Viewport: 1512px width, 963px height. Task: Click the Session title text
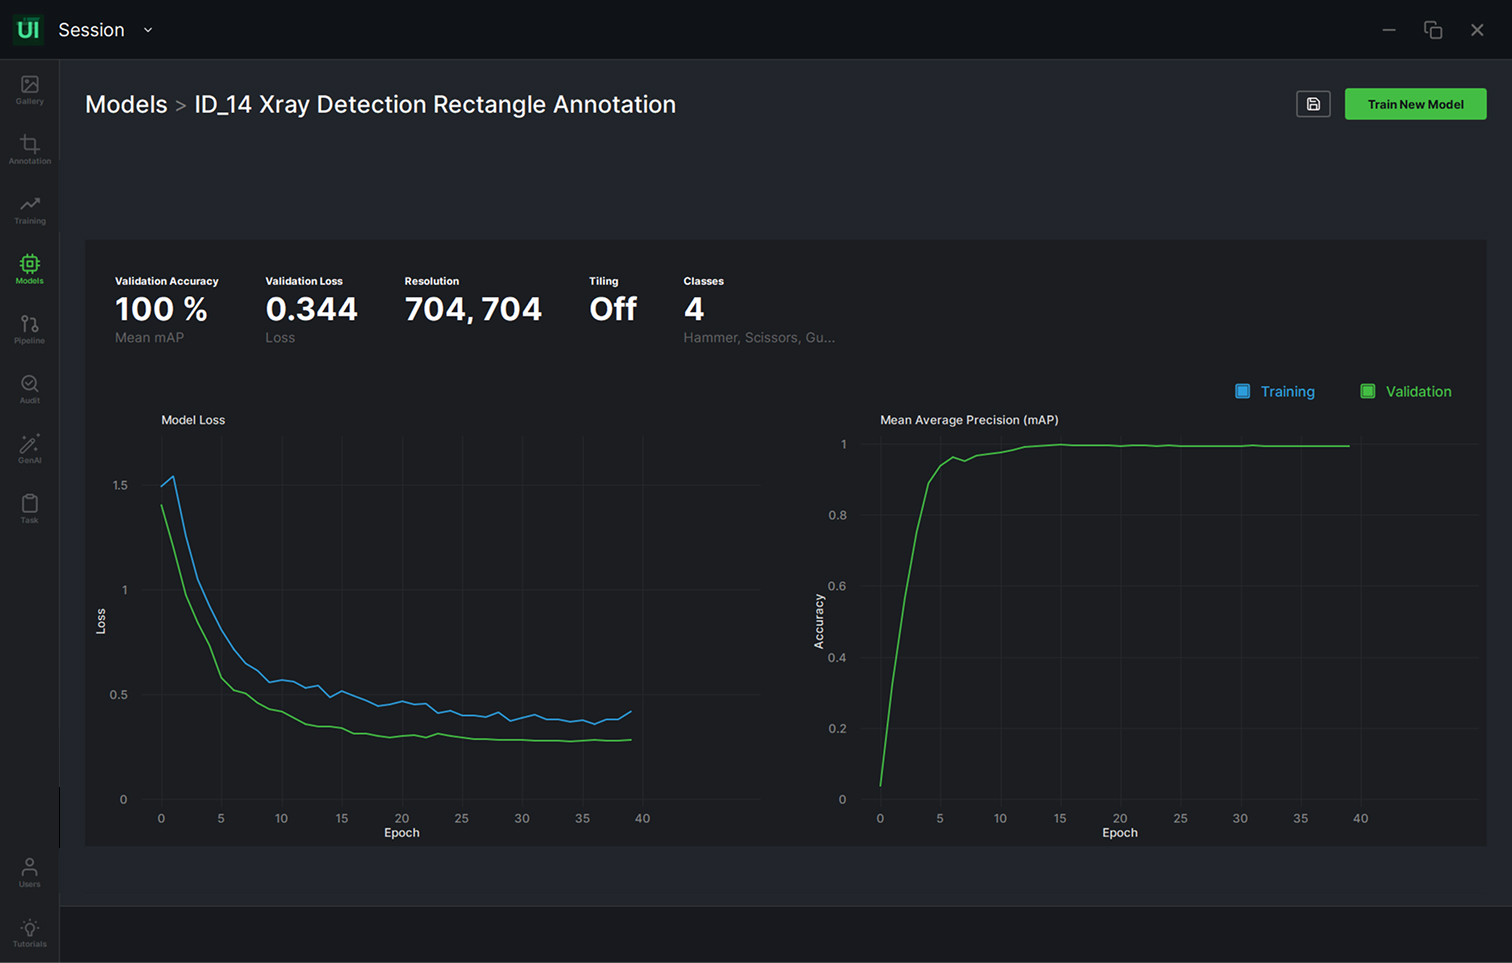click(91, 30)
